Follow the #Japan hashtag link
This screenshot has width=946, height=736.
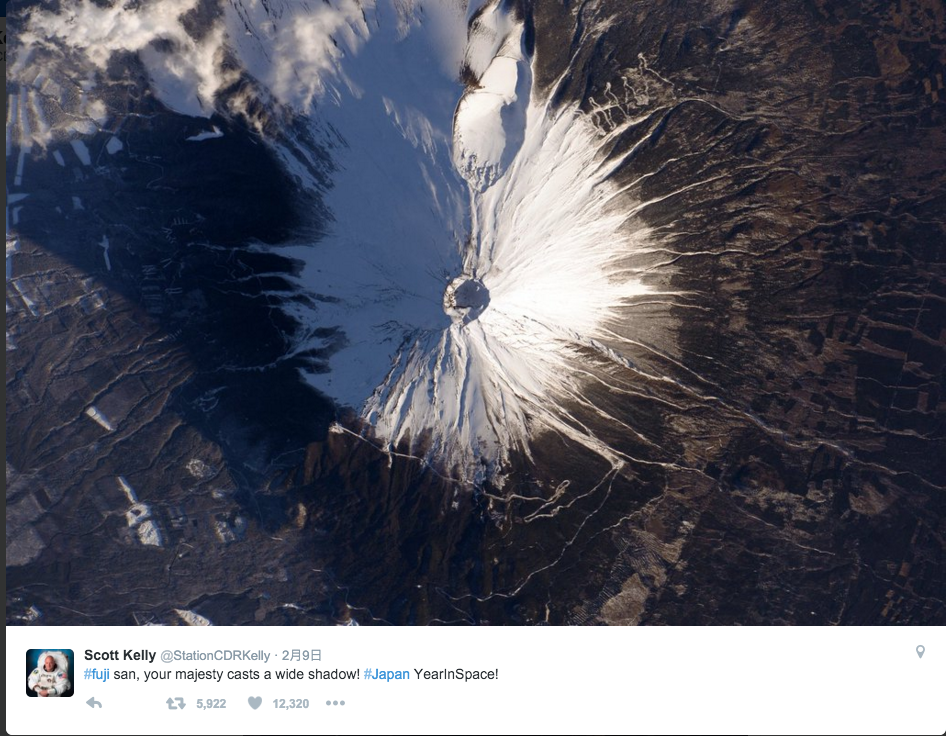387,674
